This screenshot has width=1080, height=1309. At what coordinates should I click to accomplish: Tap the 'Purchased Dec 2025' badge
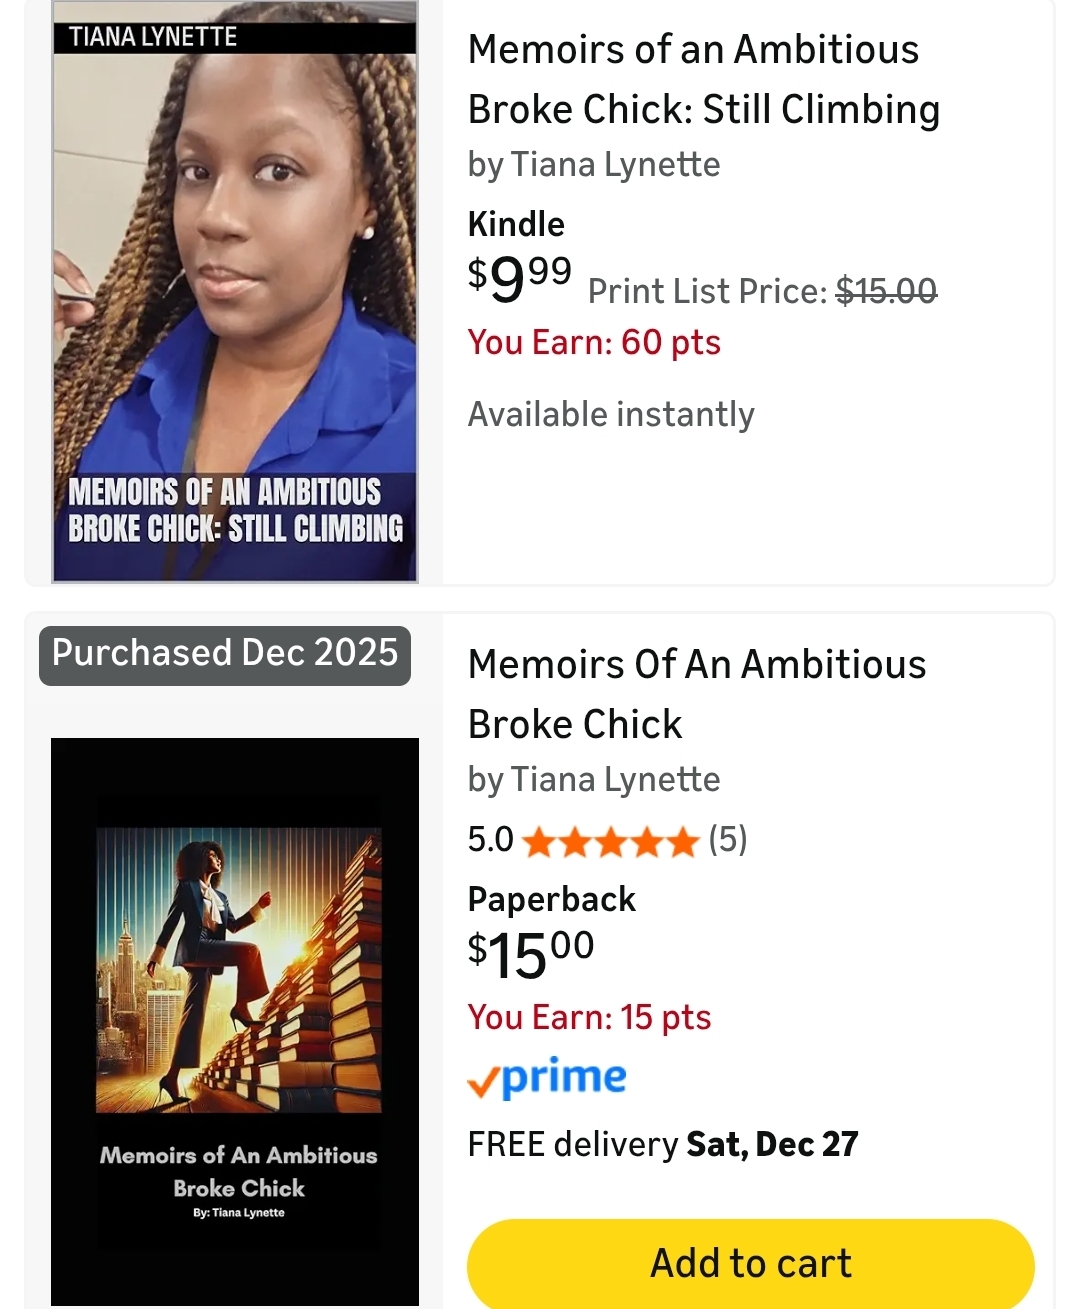(x=225, y=654)
